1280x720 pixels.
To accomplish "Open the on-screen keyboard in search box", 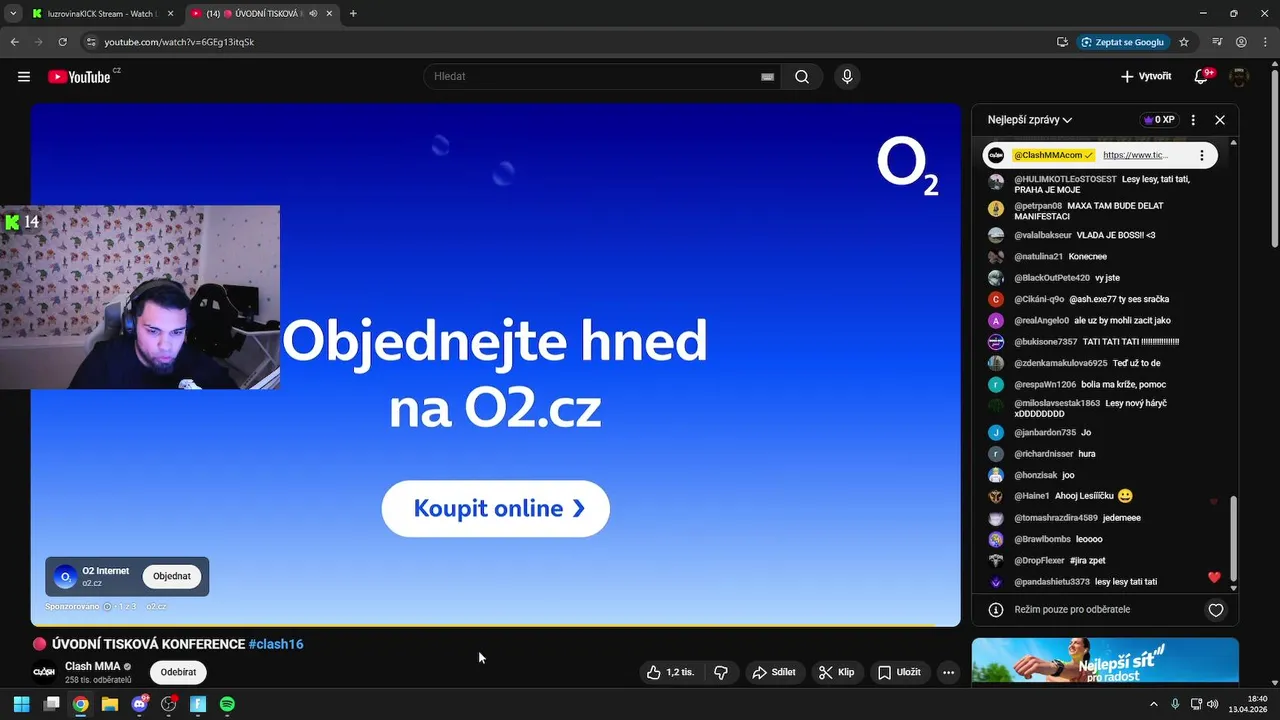I will [767, 77].
